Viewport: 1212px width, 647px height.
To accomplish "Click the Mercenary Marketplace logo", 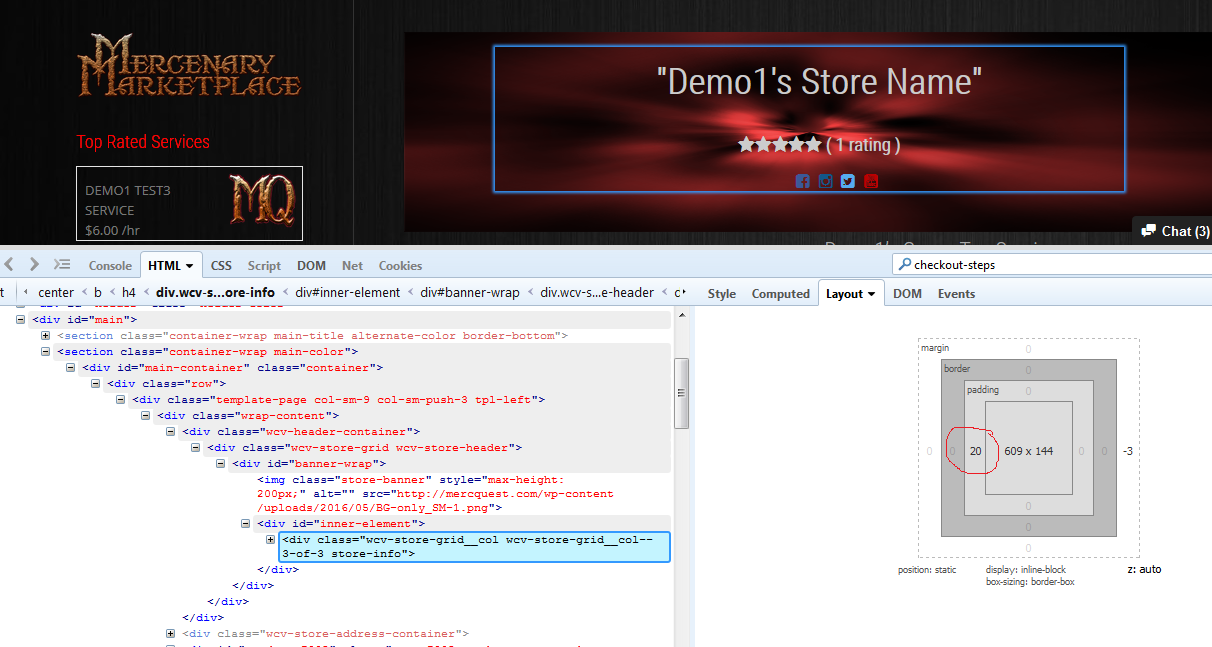I will (x=189, y=65).
